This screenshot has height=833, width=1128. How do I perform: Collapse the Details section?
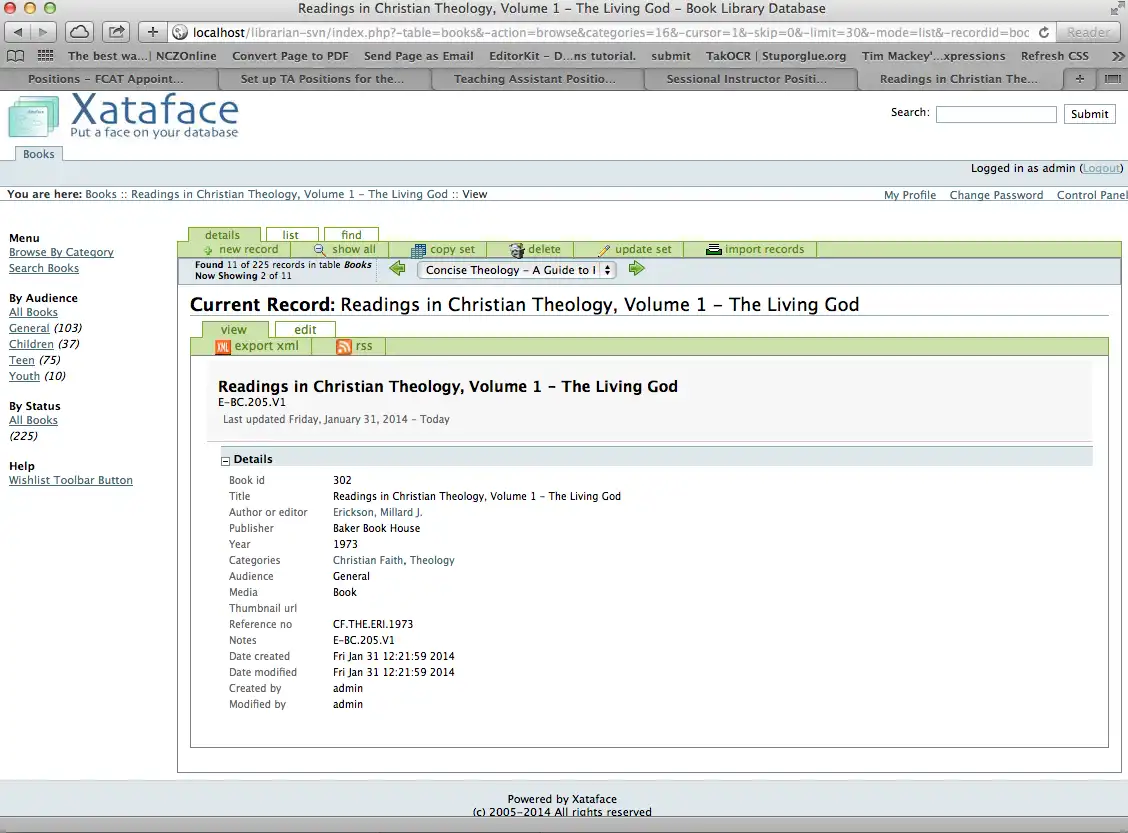[x=225, y=460]
